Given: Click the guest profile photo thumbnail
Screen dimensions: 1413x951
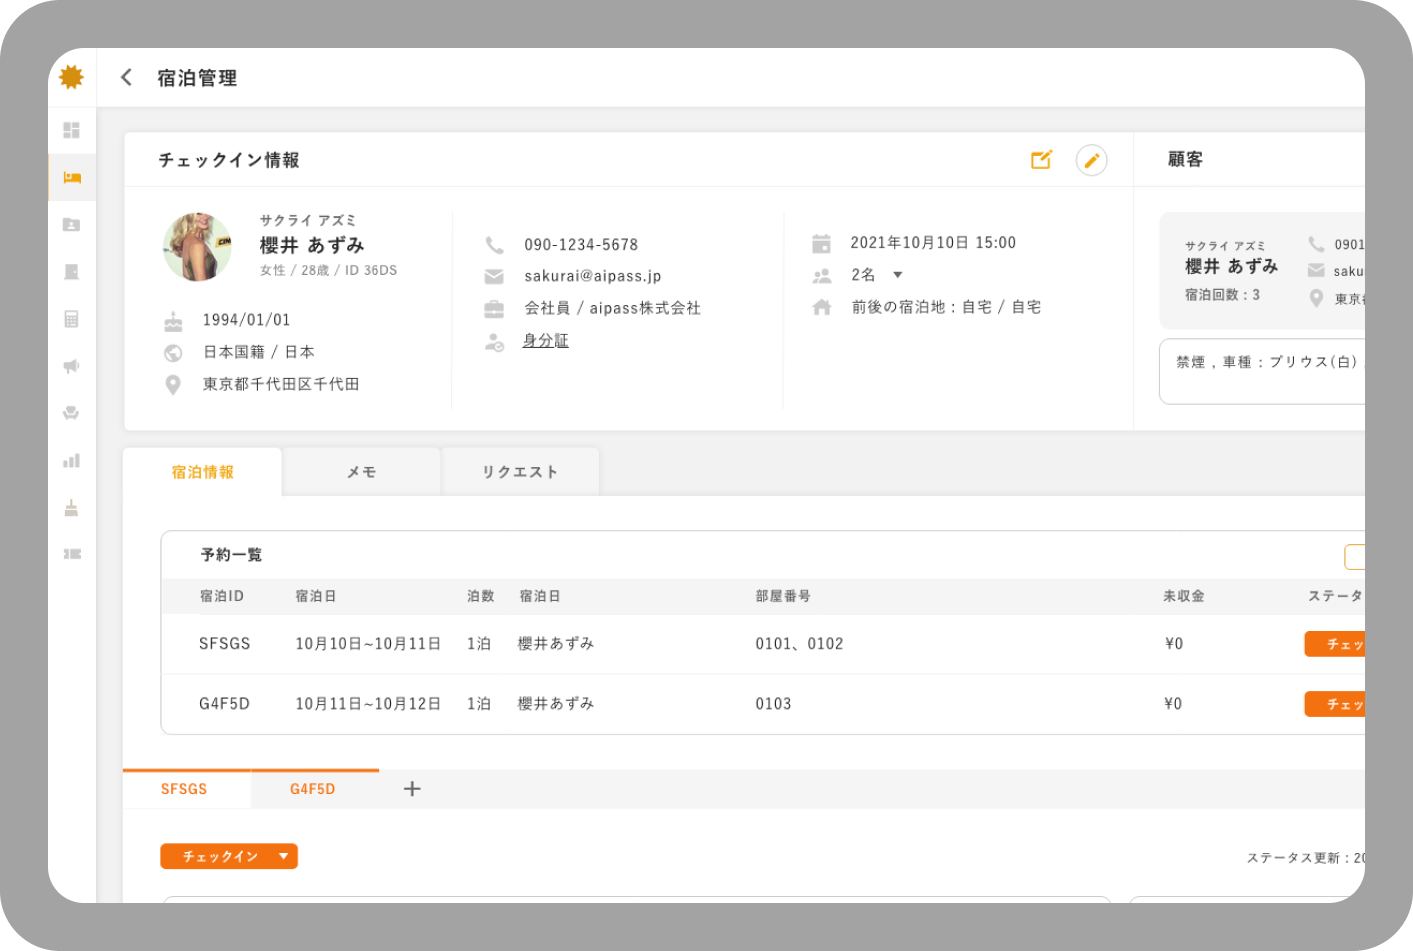Looking at the screenshot, I should coord(197,245).
